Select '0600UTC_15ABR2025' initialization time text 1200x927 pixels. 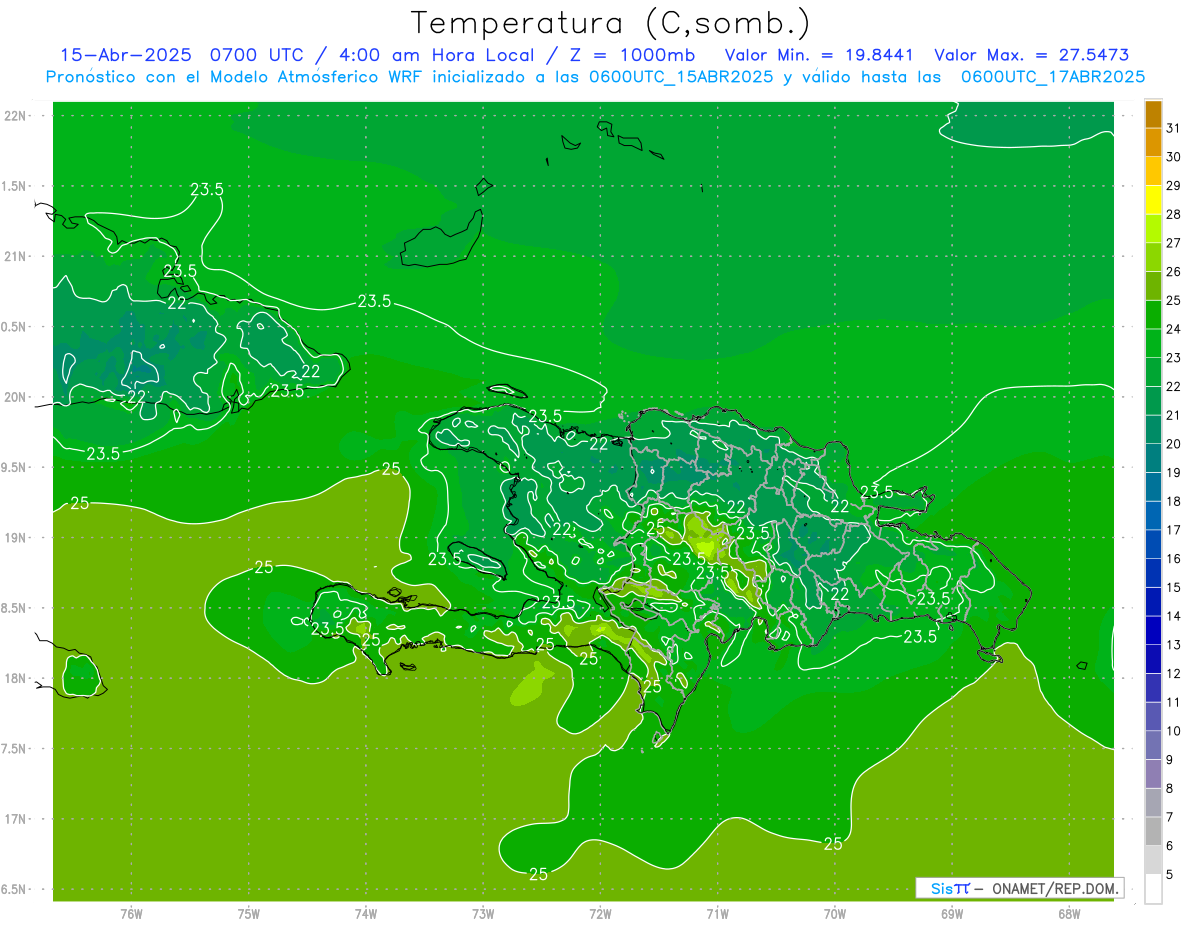[x=680, y=76]
